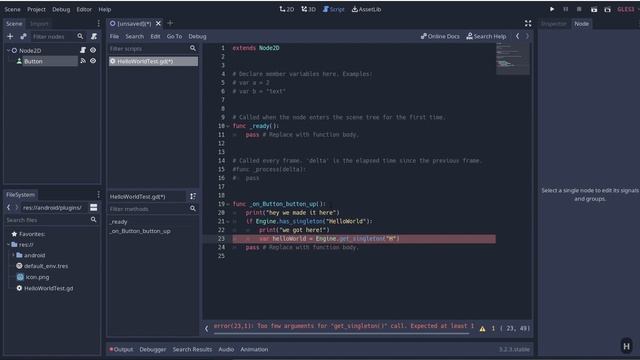Pause the running scene
640x360 pixels.
(x=565, y=9)
